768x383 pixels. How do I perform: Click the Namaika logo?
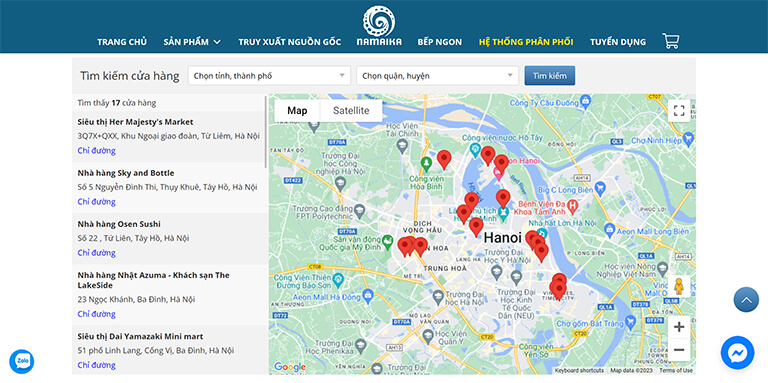coord(379,26)
